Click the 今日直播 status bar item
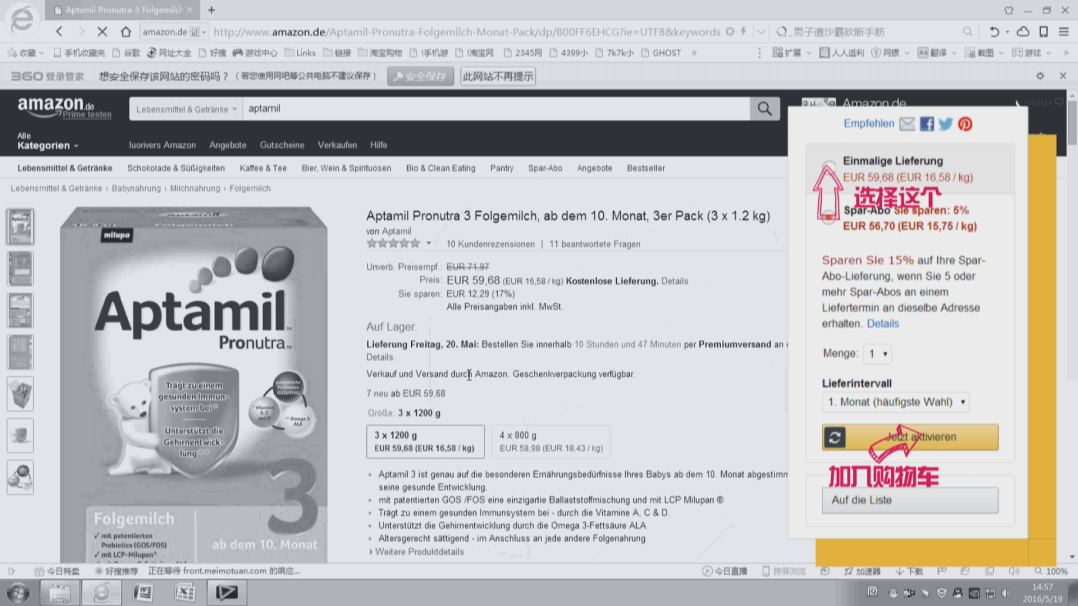 (x=725, y=571)
